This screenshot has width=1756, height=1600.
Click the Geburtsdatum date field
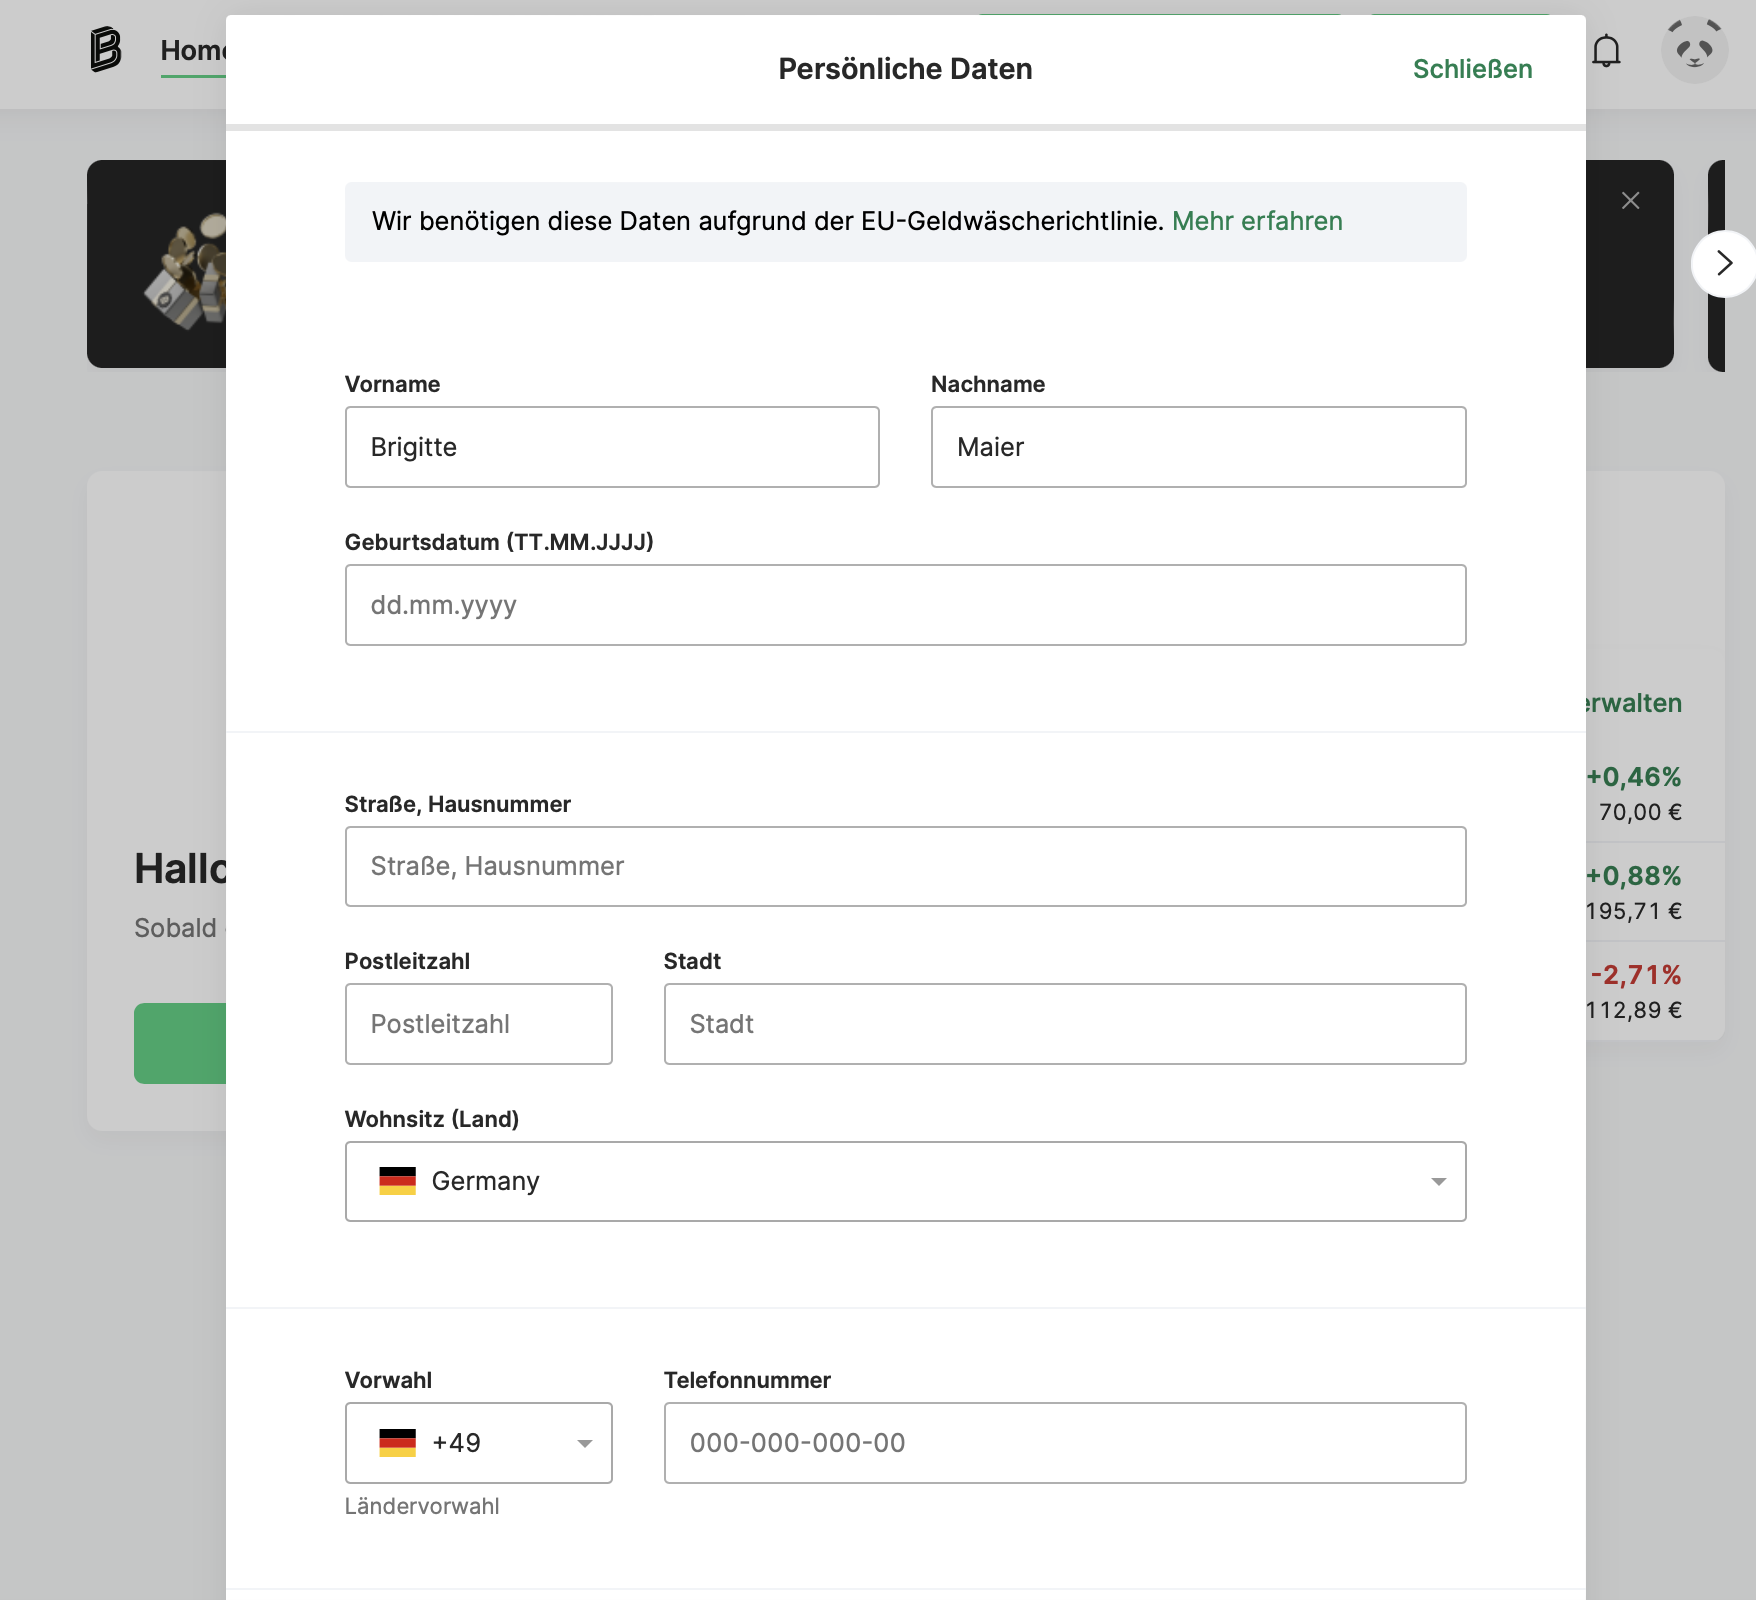(x=905, y=605)
